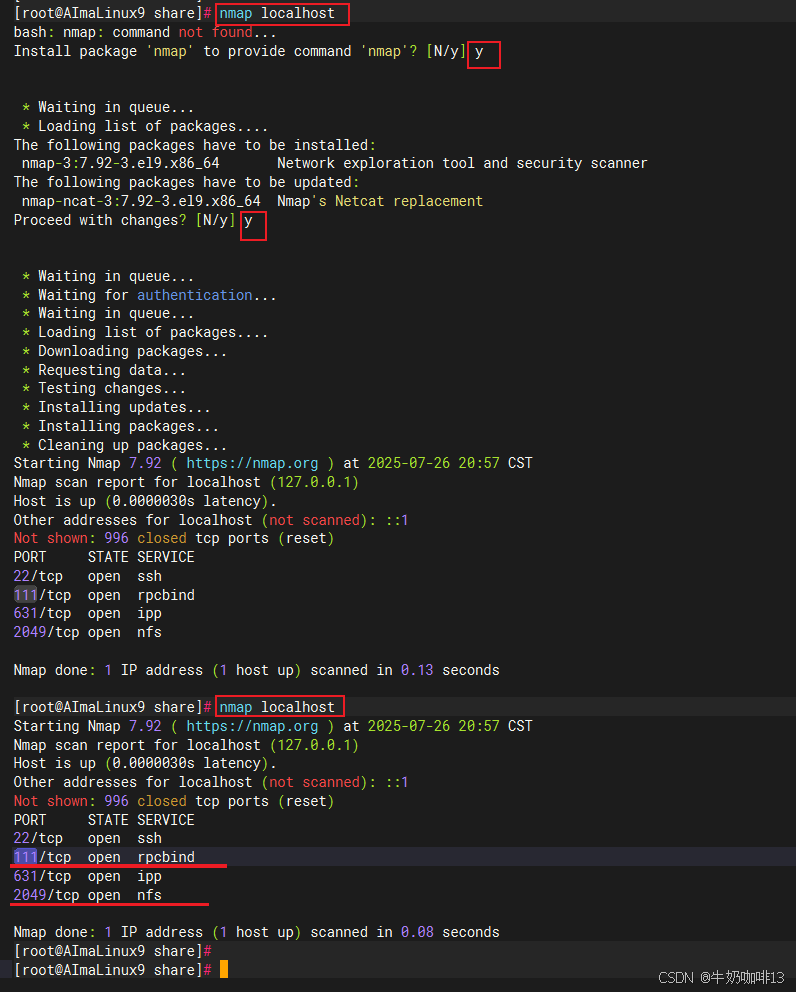Image resolution: width=796 pixels, height=992 pixels.
Task: Click the line ending 'scanned in 0.08 seconds'
Action: [256, 933]
